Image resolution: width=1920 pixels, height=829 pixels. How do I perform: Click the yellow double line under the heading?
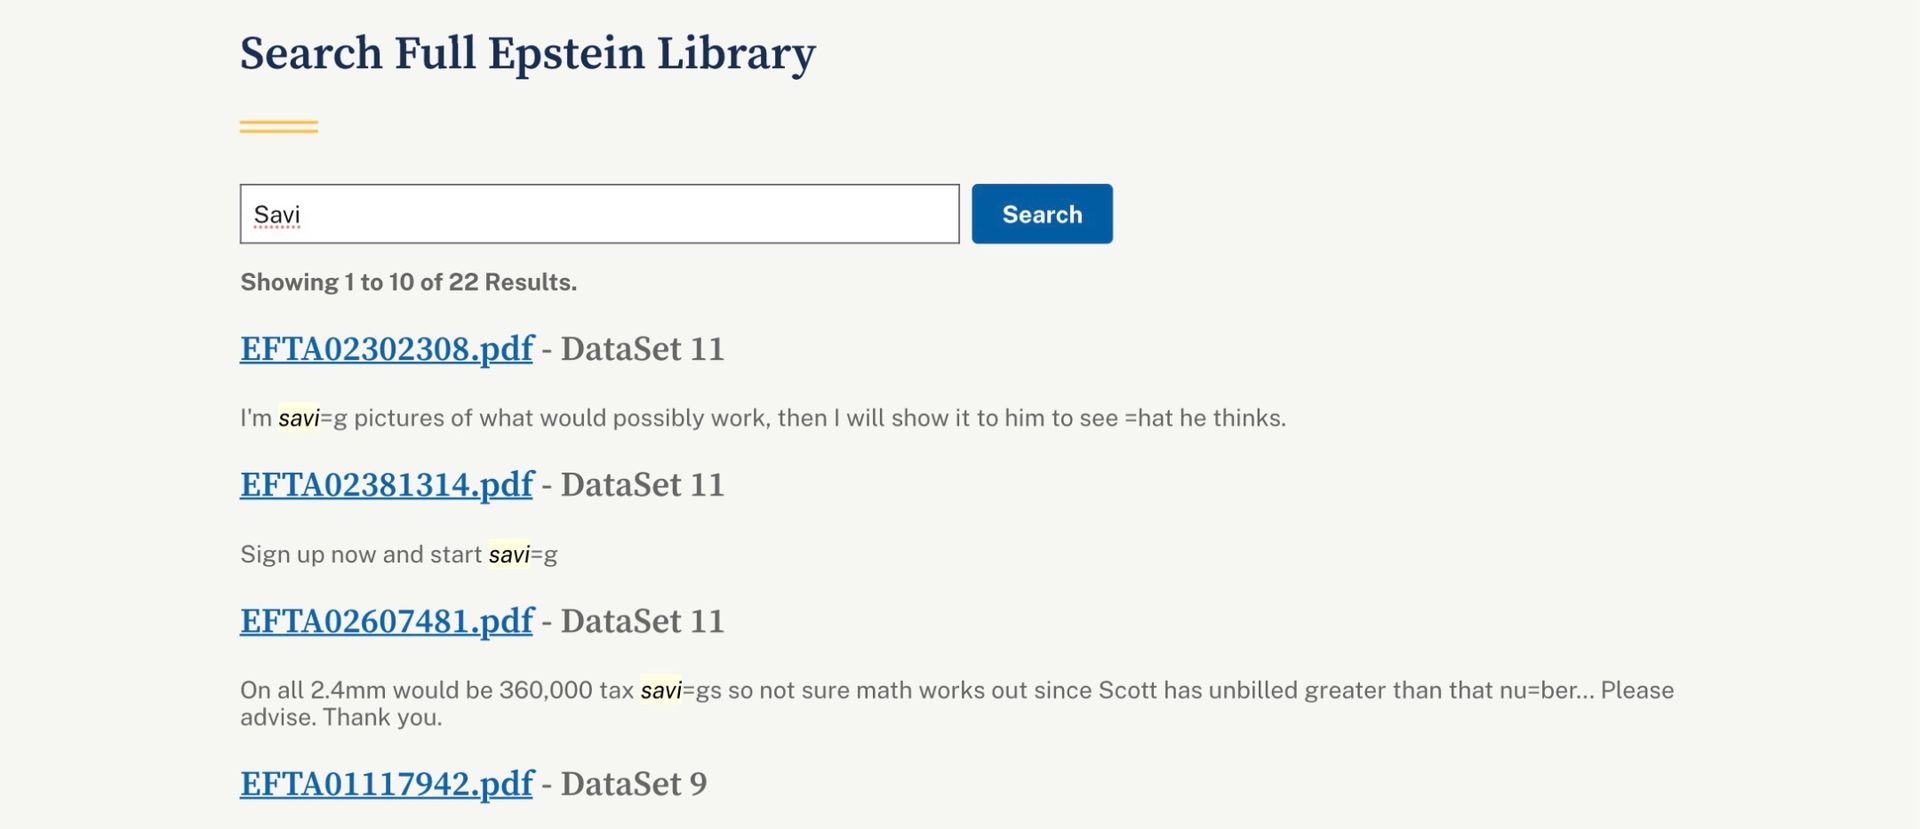pyautogui.click(x=278, y=127)
